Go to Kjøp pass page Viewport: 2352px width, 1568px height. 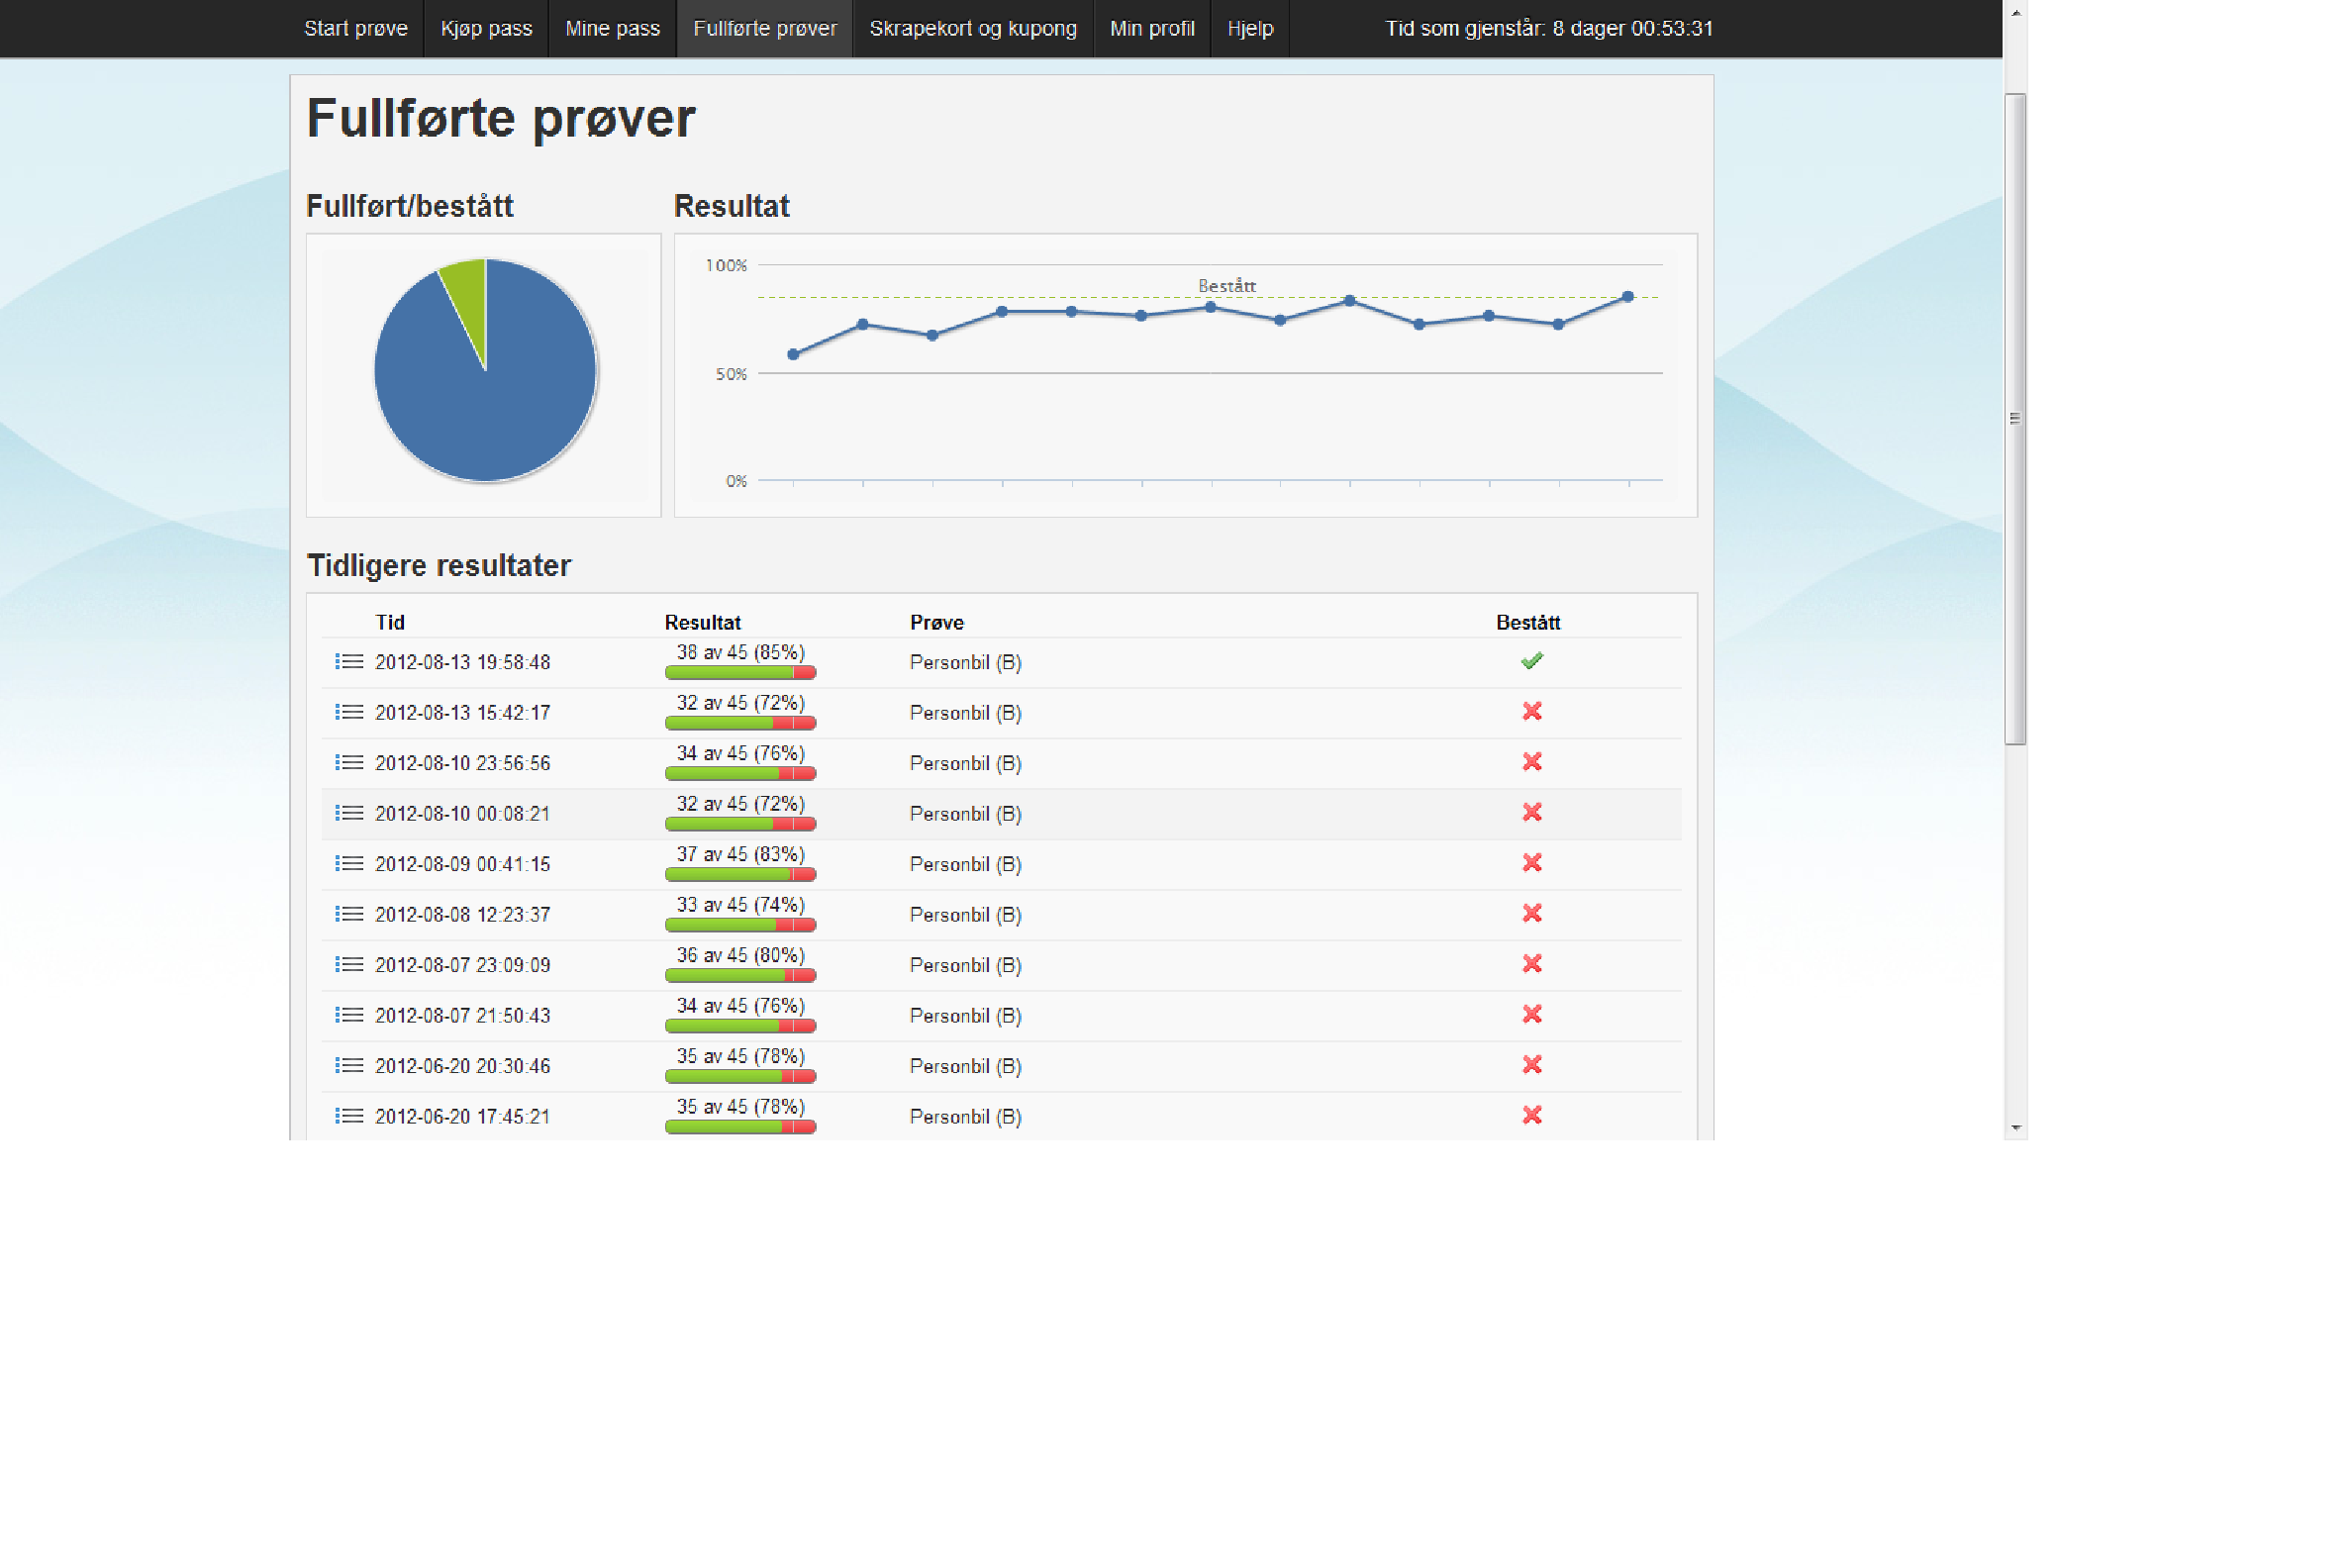(486, 28)
